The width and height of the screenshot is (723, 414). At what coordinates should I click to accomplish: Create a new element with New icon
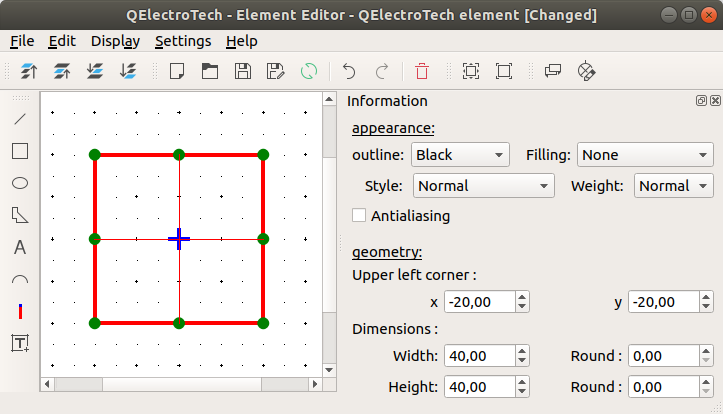click(177, 71)
